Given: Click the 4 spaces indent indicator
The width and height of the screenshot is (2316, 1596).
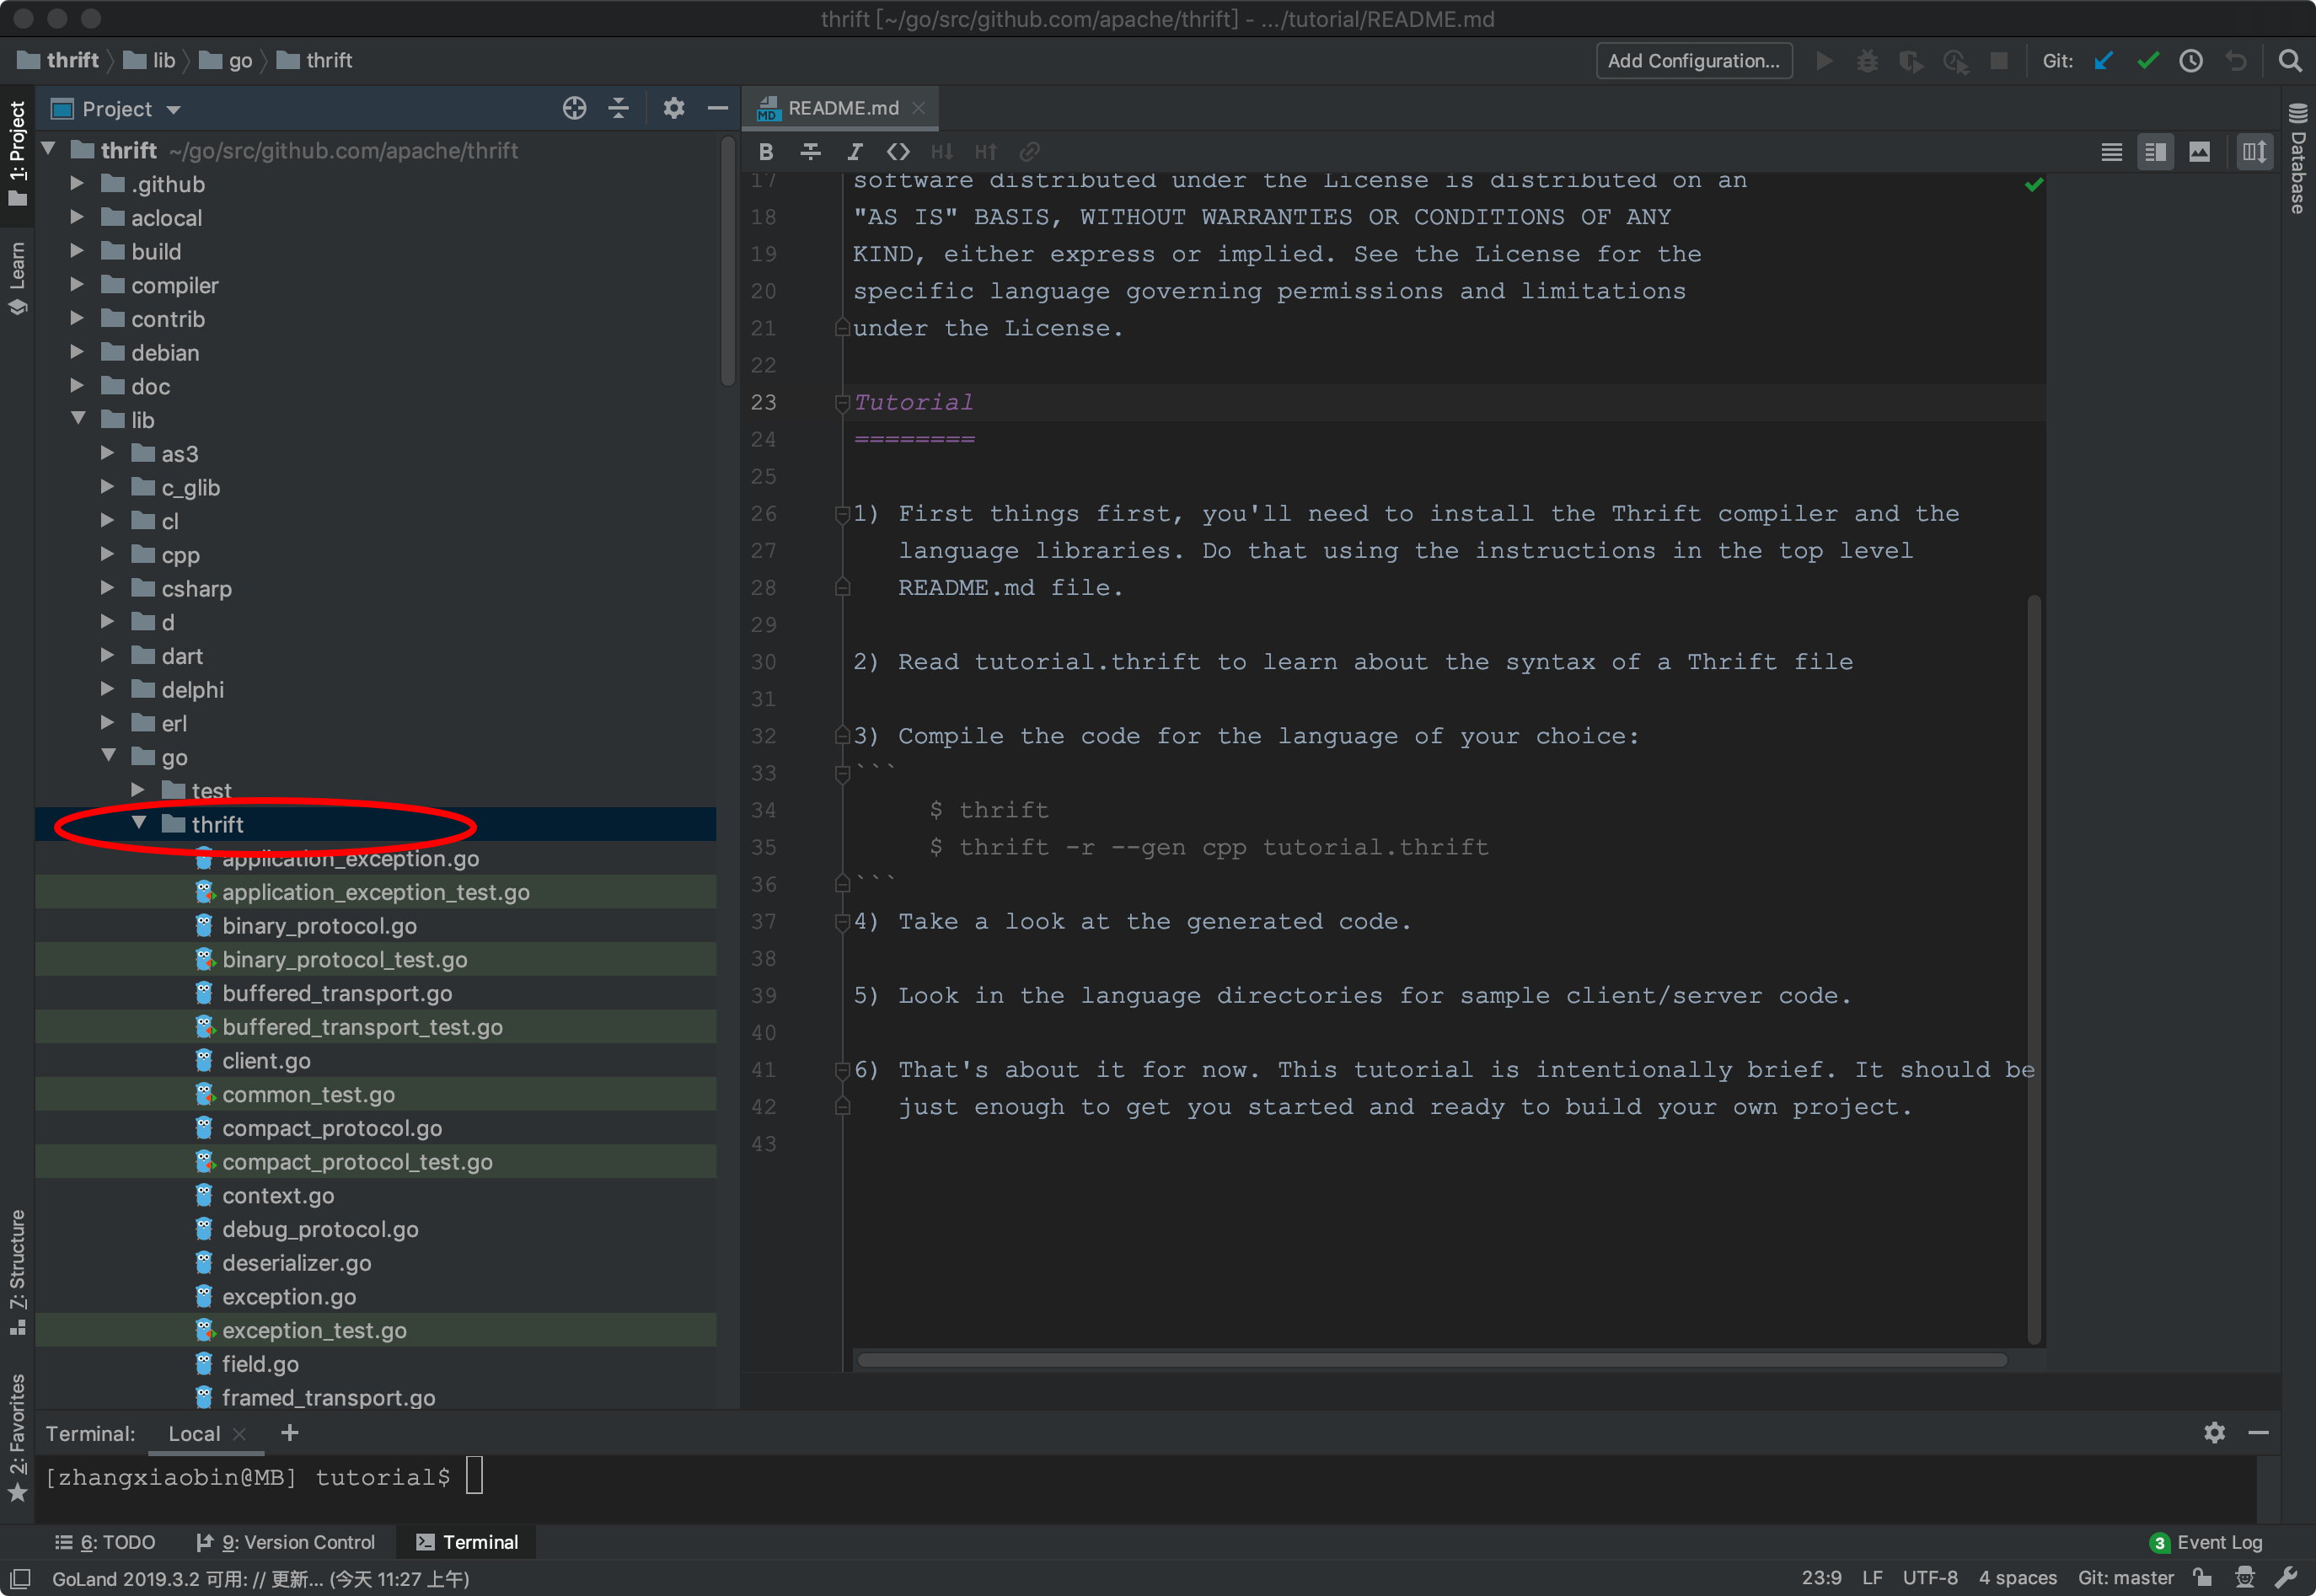Looking at the screenshot, I should (x=2017, y=1577).
